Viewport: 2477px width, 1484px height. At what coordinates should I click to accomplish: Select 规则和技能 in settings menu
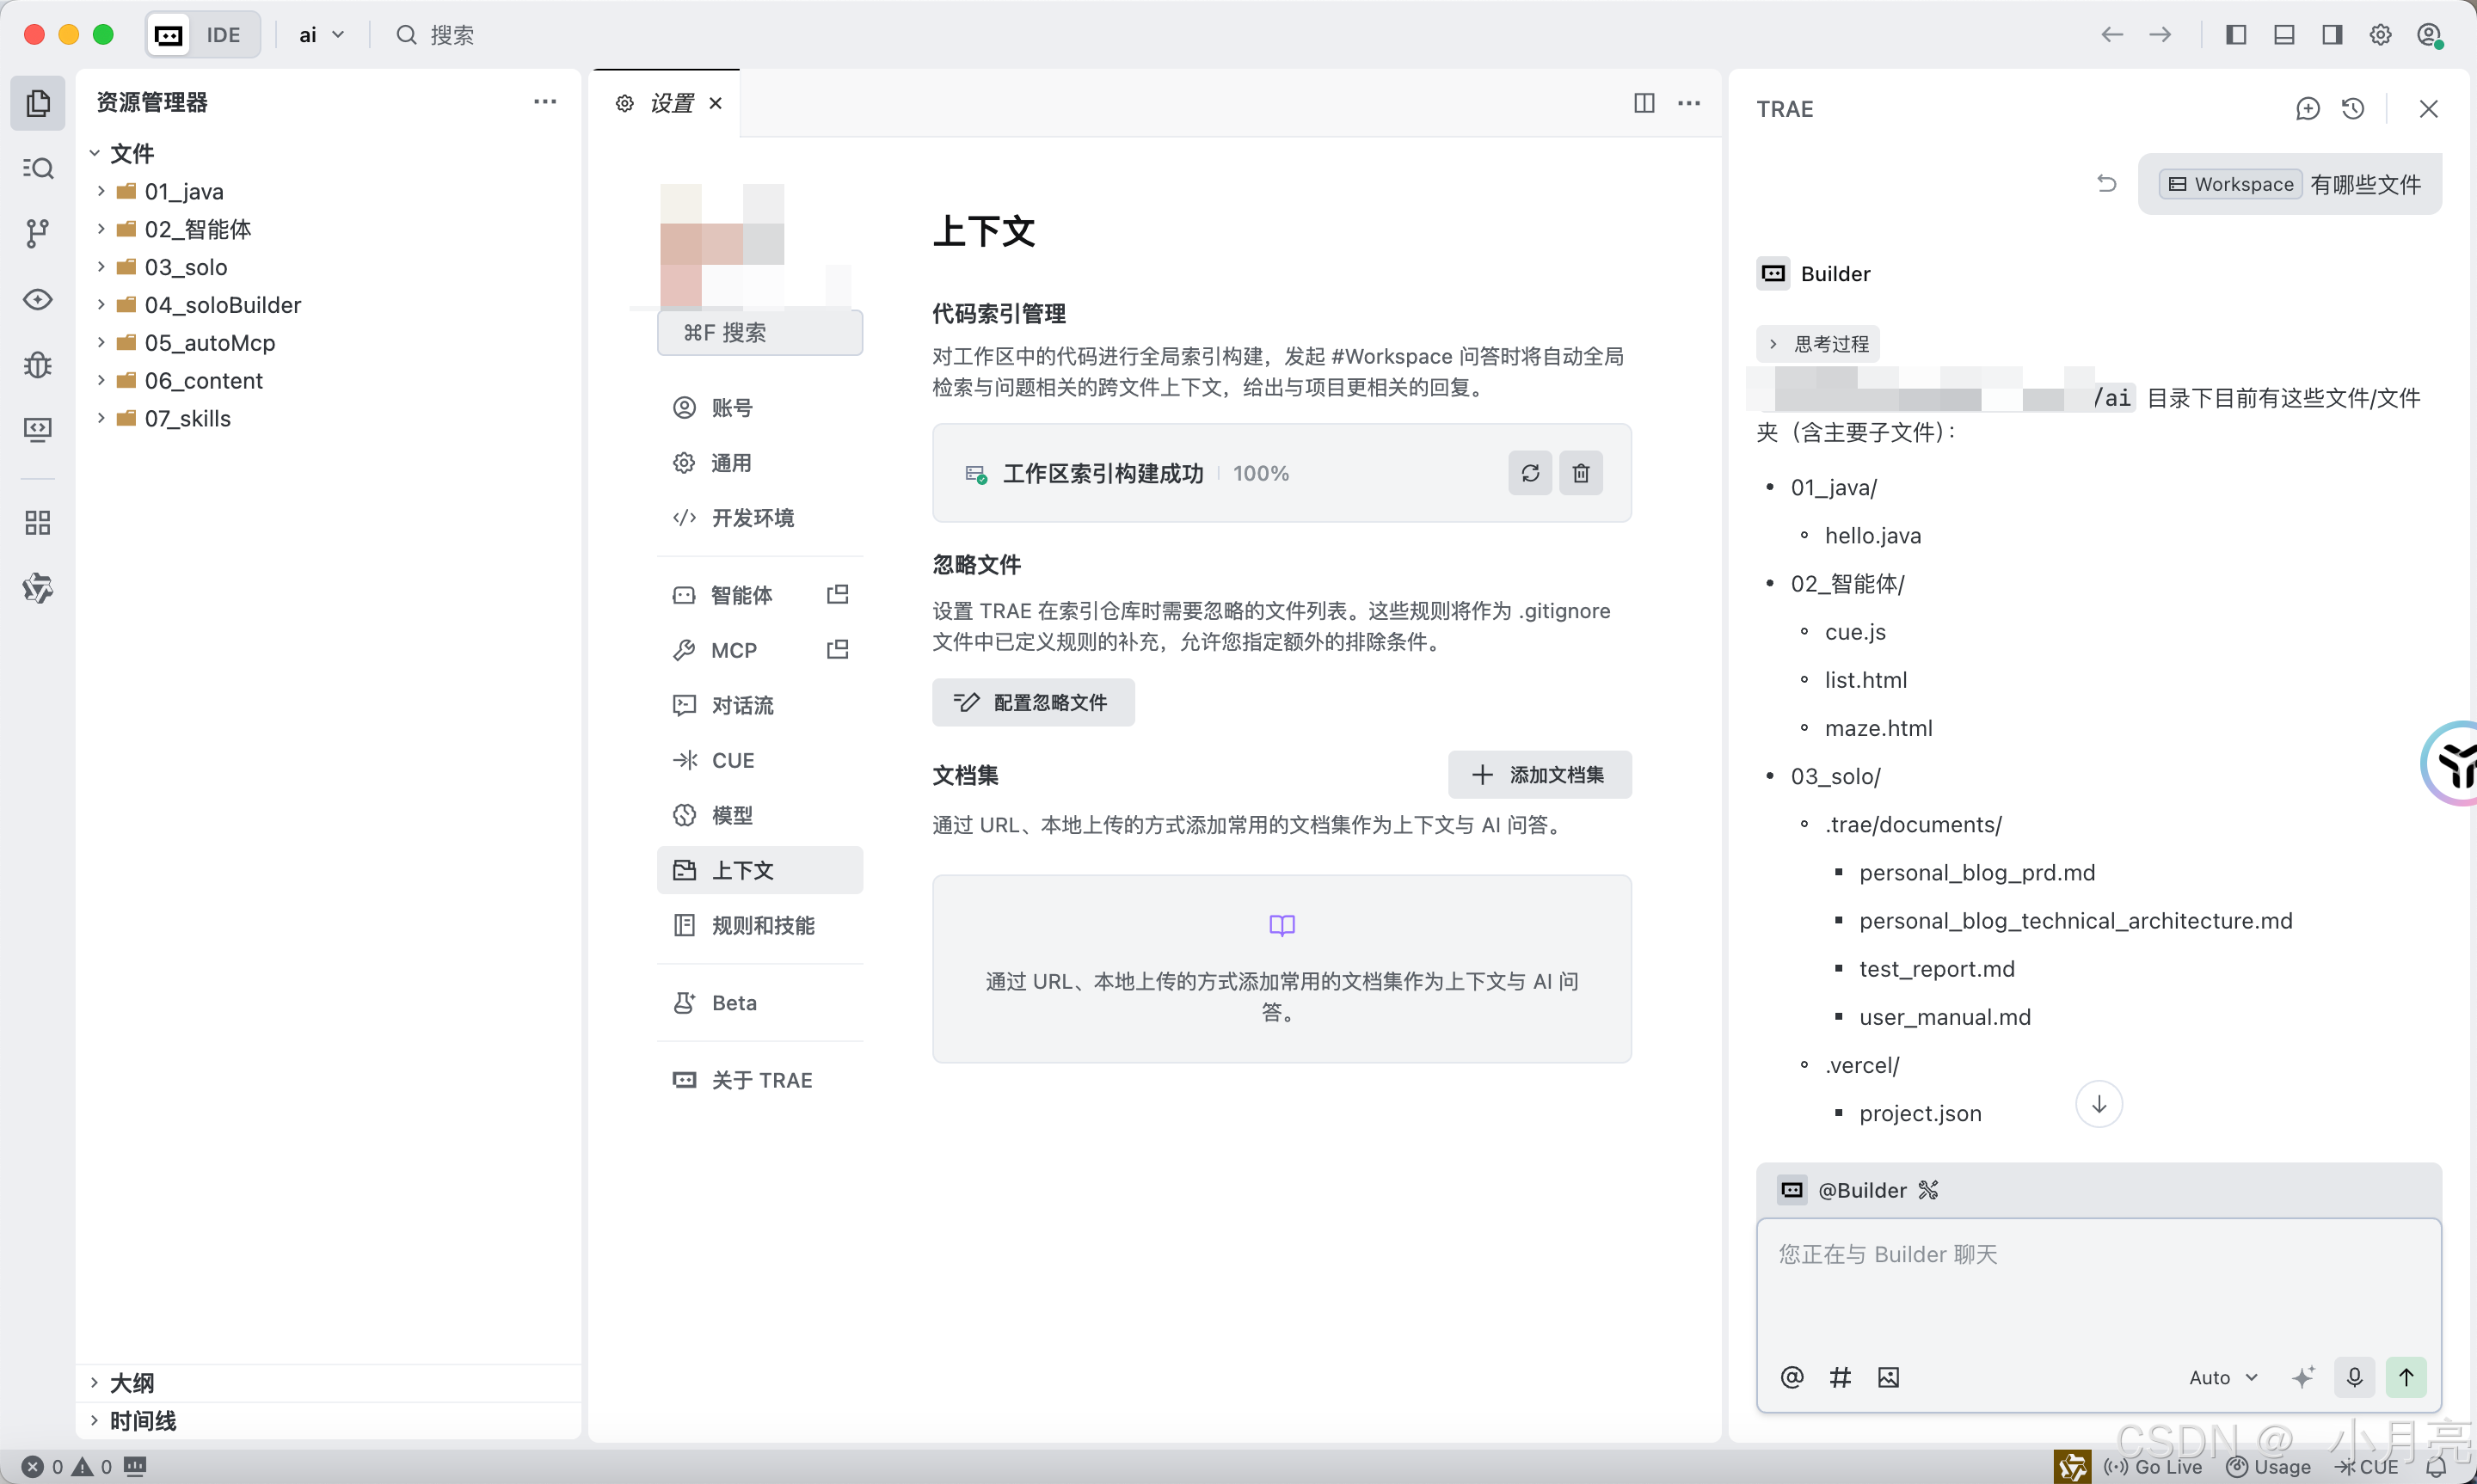tap(760, 925)
